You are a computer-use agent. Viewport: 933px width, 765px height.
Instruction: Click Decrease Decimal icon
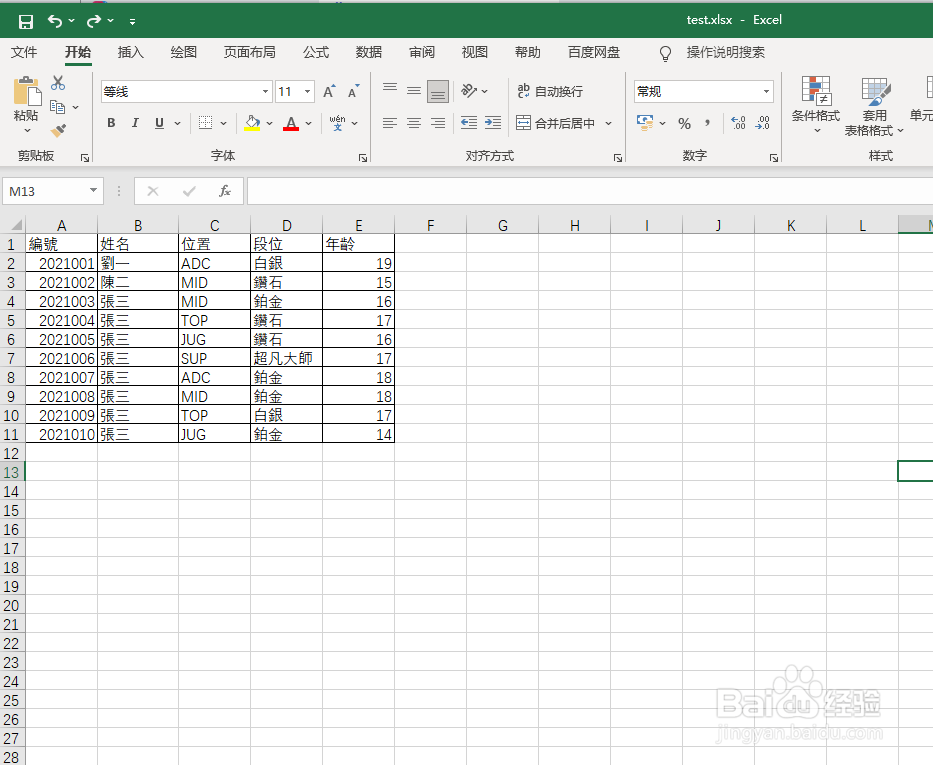click(762, 123)
